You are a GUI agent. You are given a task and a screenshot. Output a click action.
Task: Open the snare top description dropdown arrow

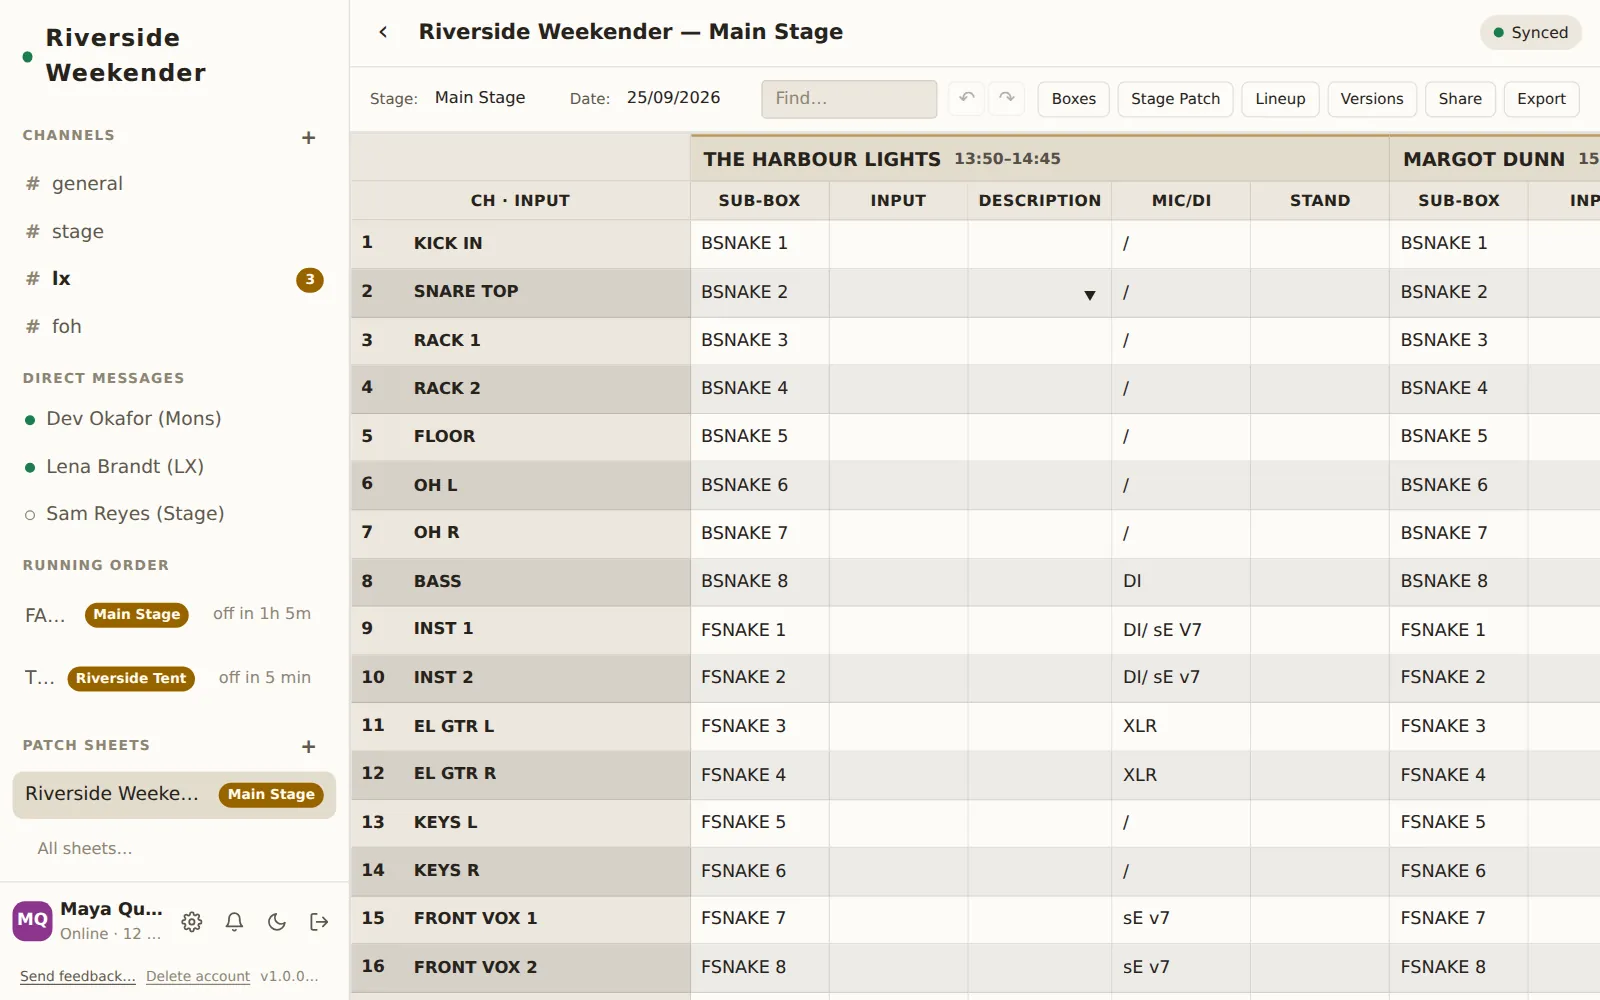pyautogui.click(x=1089, y=295)
